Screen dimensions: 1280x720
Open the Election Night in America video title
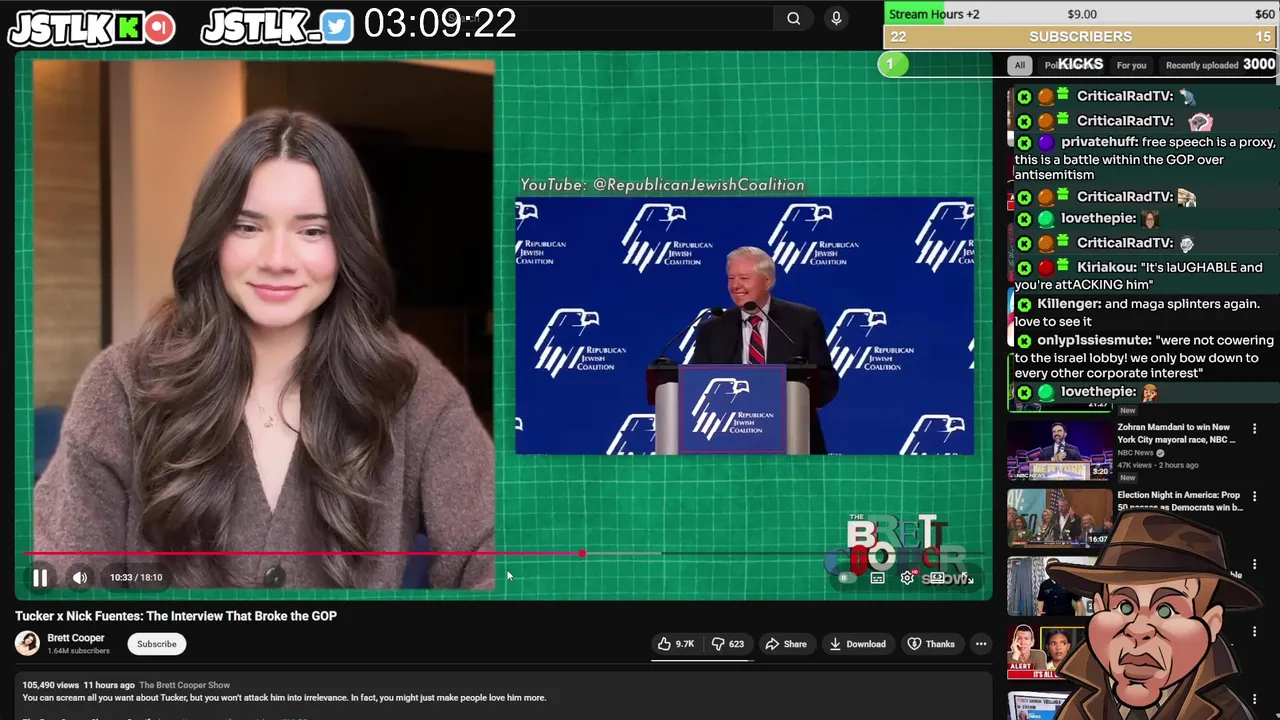[x=1179, y=501]
